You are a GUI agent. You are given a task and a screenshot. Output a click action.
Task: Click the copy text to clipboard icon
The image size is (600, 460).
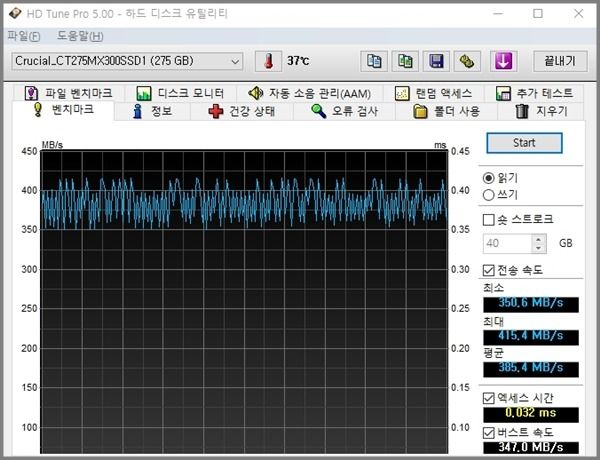(374, 61)
